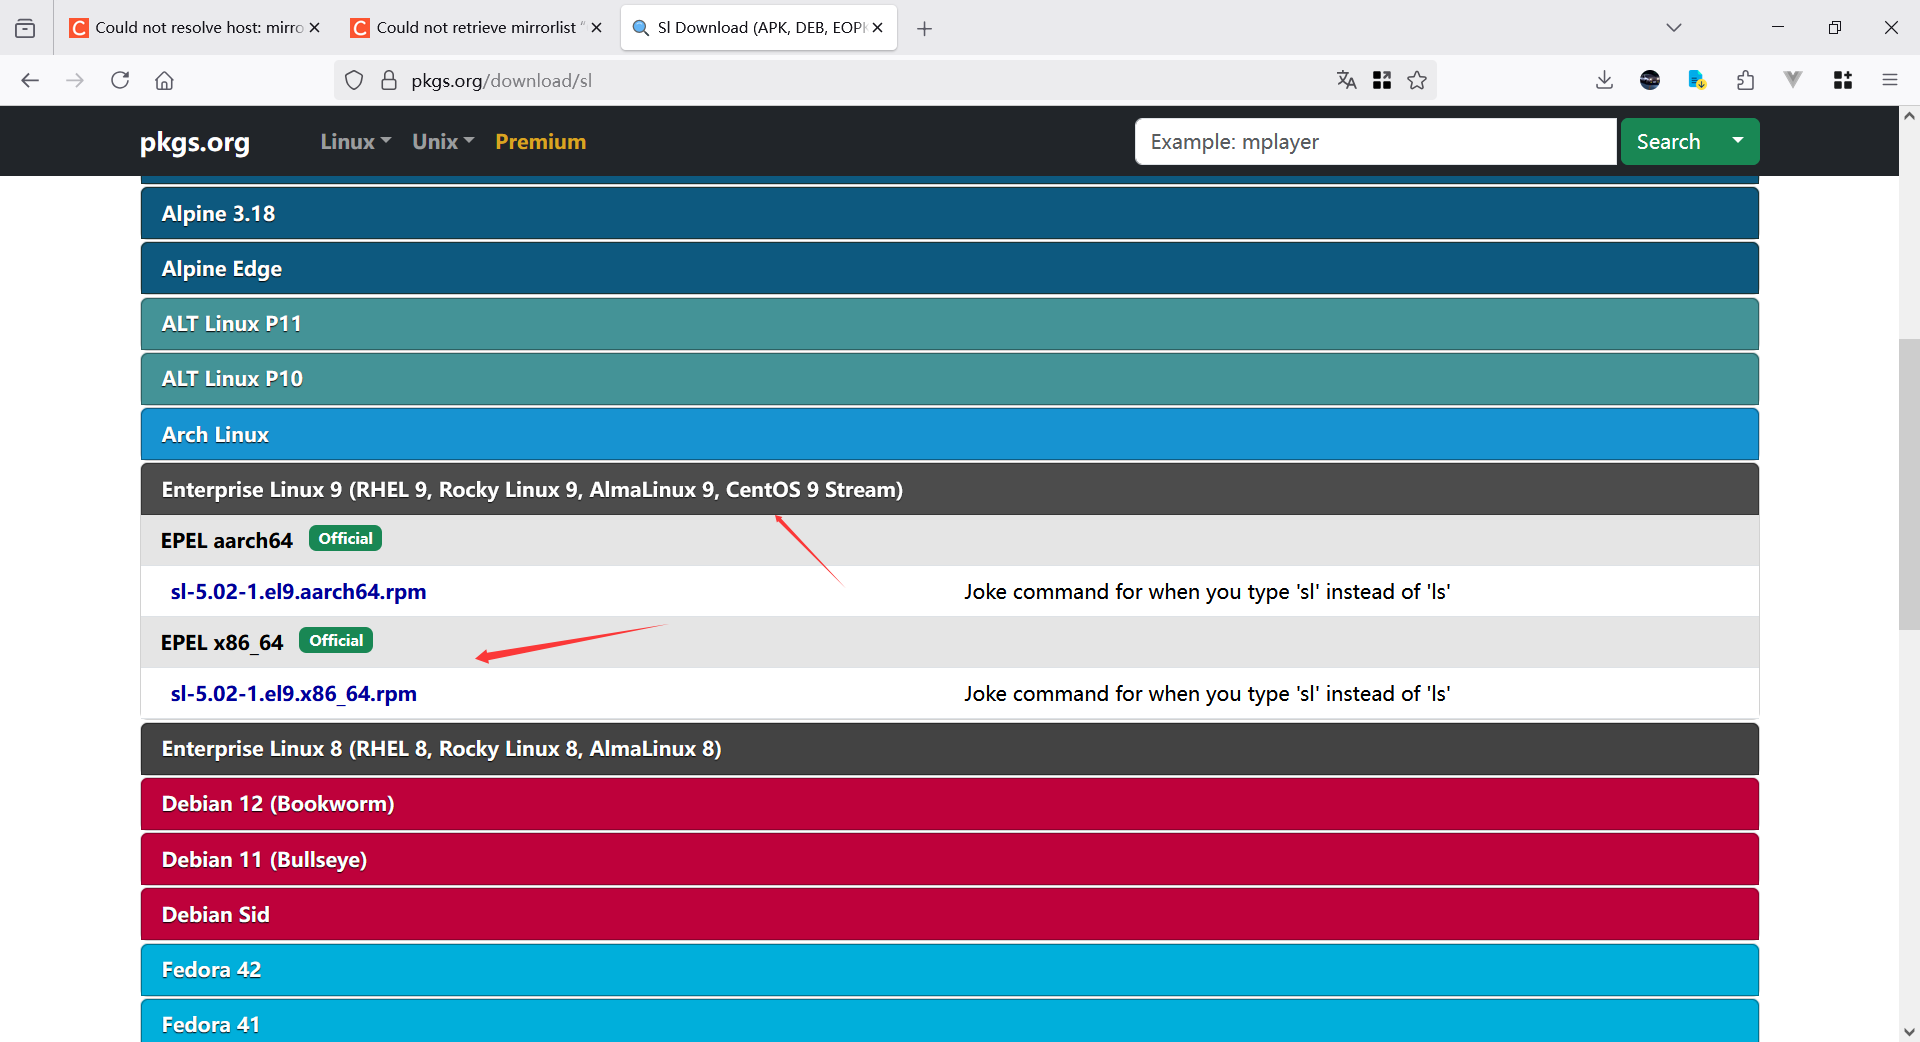This screenshot has width=1920, height=1042.
Task: Click the four-squares toolbar extension icon
Action: (1843, 80)
